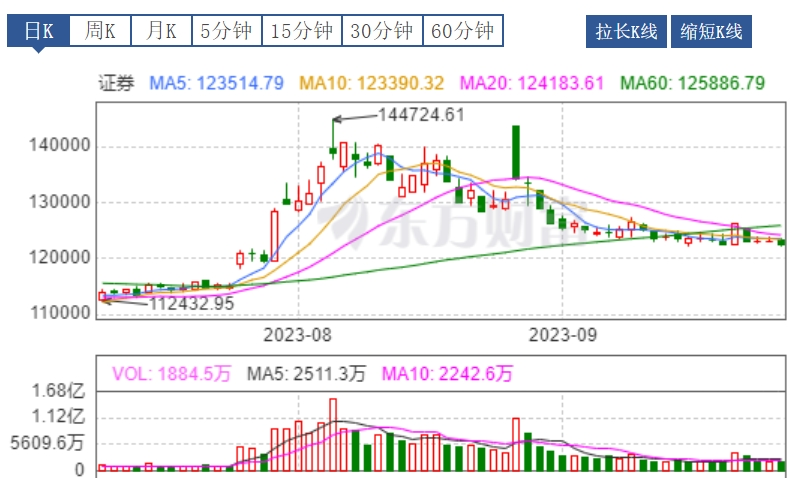
Task: Click the VOL 1884.5万 volume label
Action: tap(171, 374)
